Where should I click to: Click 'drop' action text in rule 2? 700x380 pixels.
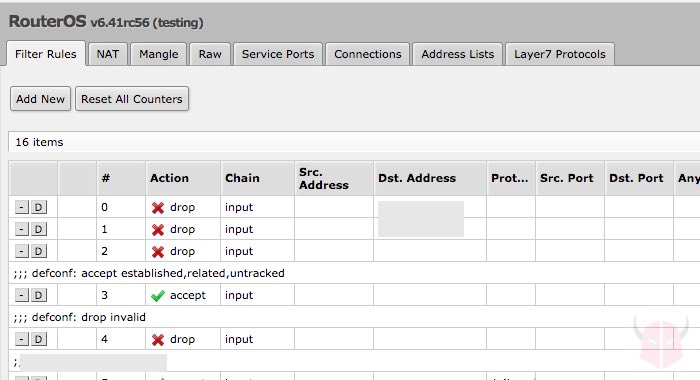tap(182, 251)
